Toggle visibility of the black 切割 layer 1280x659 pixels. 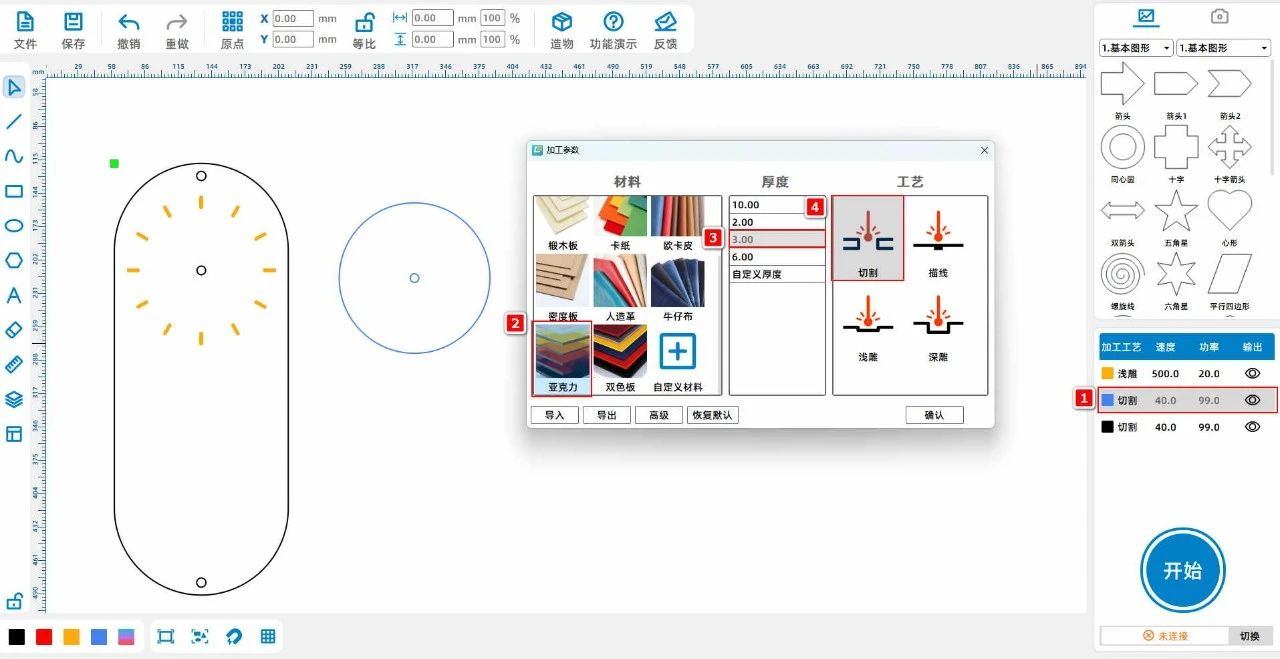click(1251, 427)
